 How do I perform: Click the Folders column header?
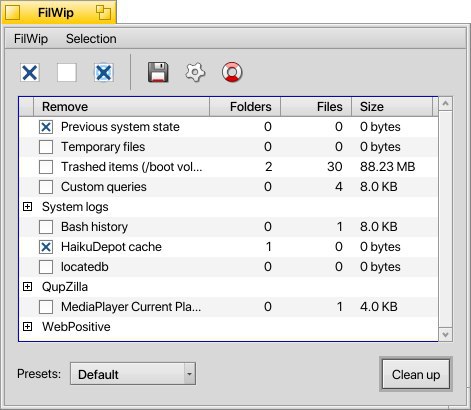[245, 107]
